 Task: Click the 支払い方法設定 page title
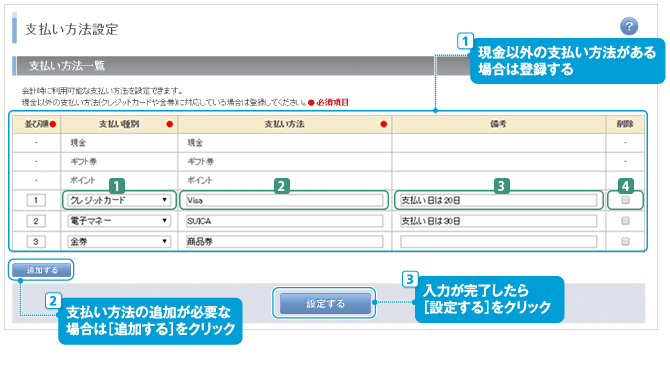coord(71,29)
